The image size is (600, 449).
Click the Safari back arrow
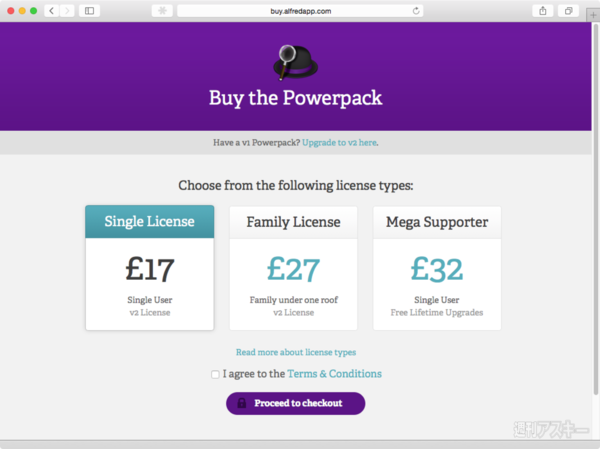(x=50, y=10)
